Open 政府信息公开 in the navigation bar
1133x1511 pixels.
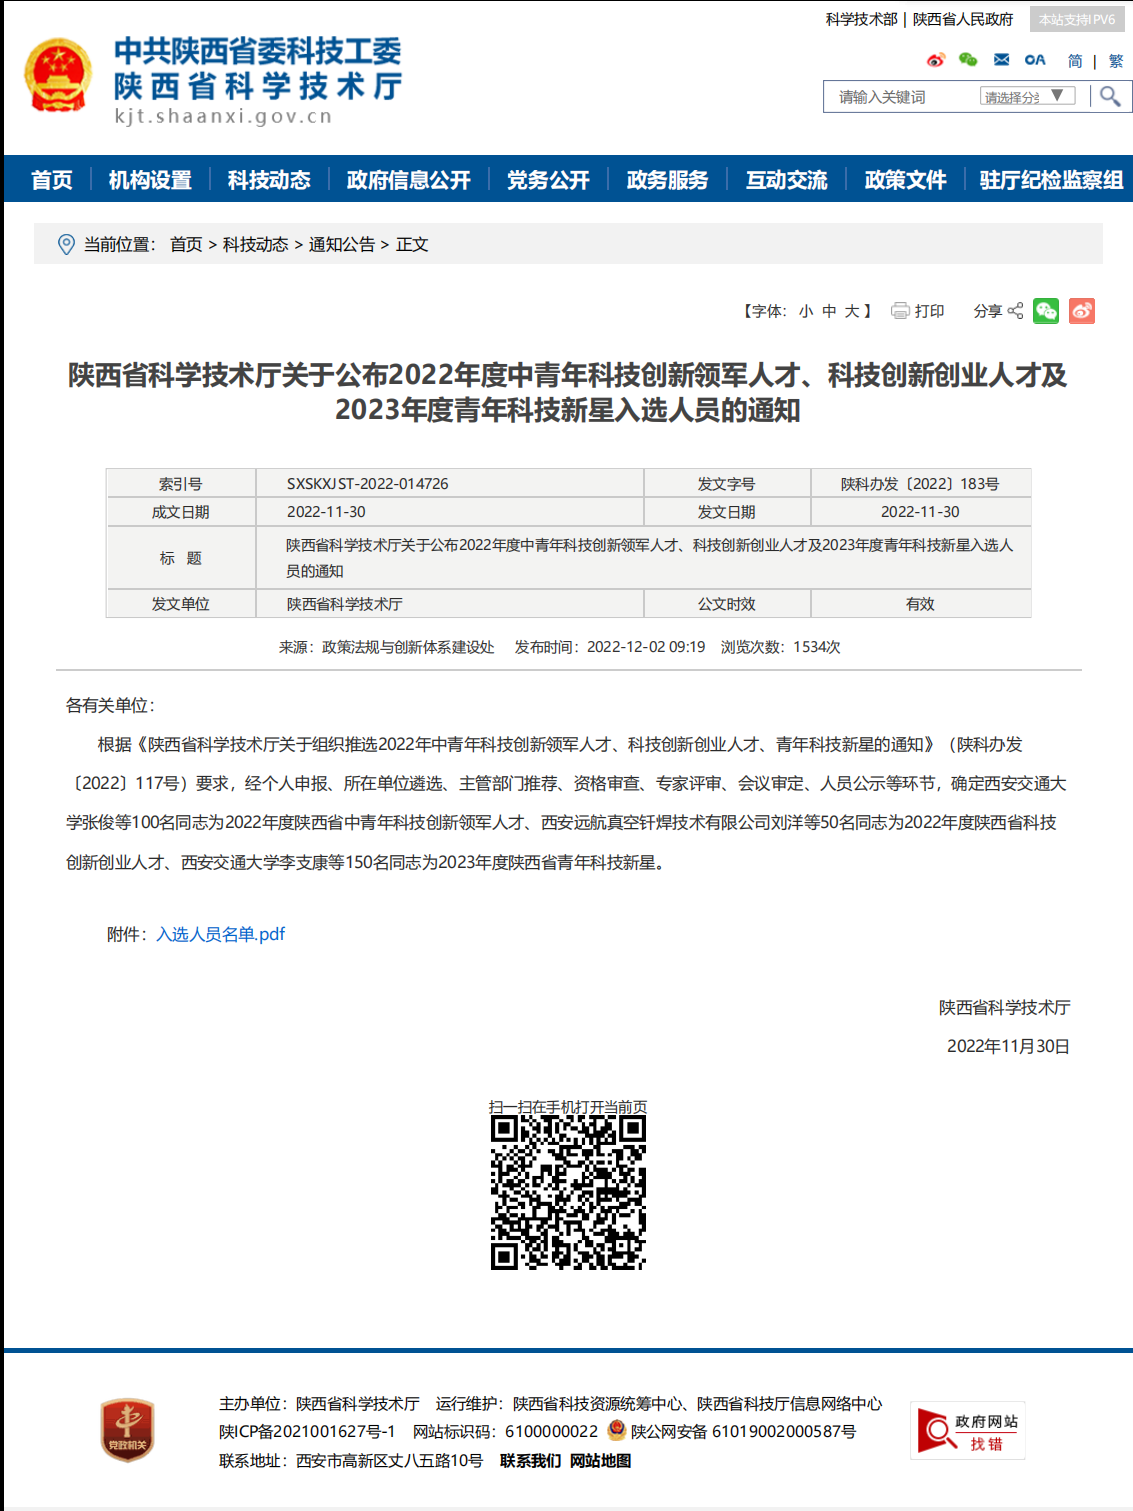(408, 180)
